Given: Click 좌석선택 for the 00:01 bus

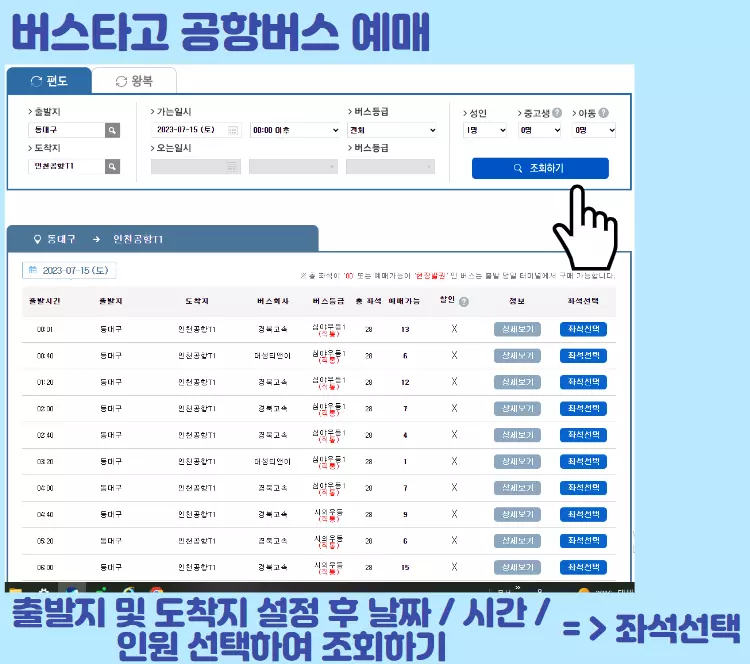Looking at the screenshot, I should point(583,329).
